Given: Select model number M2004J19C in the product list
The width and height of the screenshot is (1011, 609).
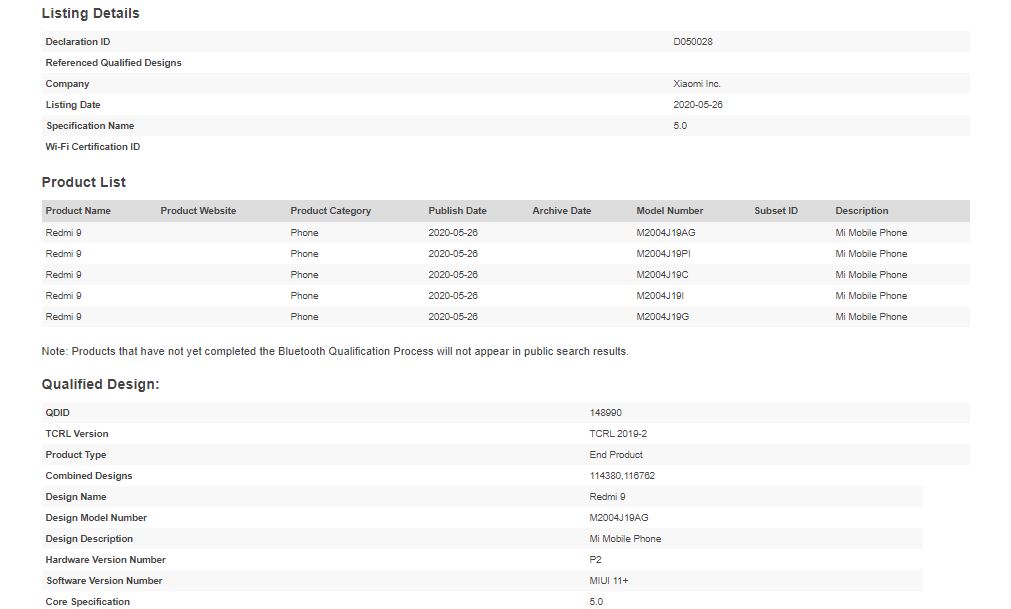Looking at the screenshot, I should click(x=662, y=275).
